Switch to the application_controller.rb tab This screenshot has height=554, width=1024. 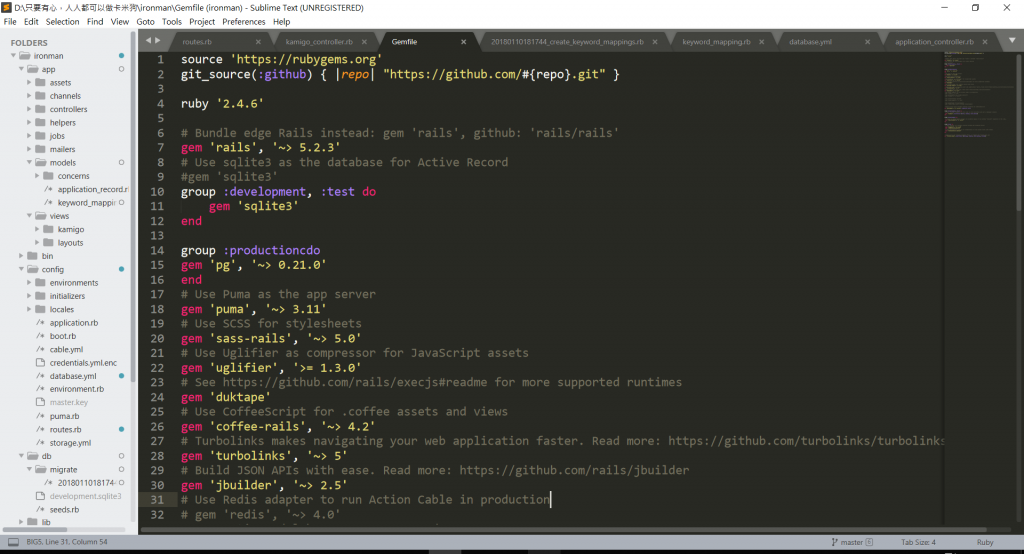pos(934,42)
